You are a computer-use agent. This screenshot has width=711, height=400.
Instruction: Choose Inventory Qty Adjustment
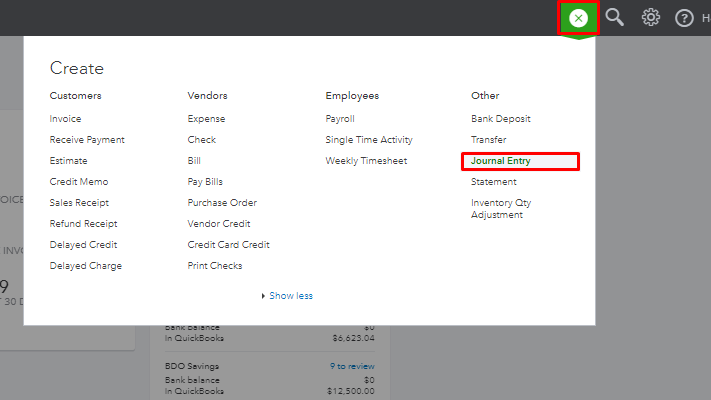pyautogui.click(x=501, y=209)
